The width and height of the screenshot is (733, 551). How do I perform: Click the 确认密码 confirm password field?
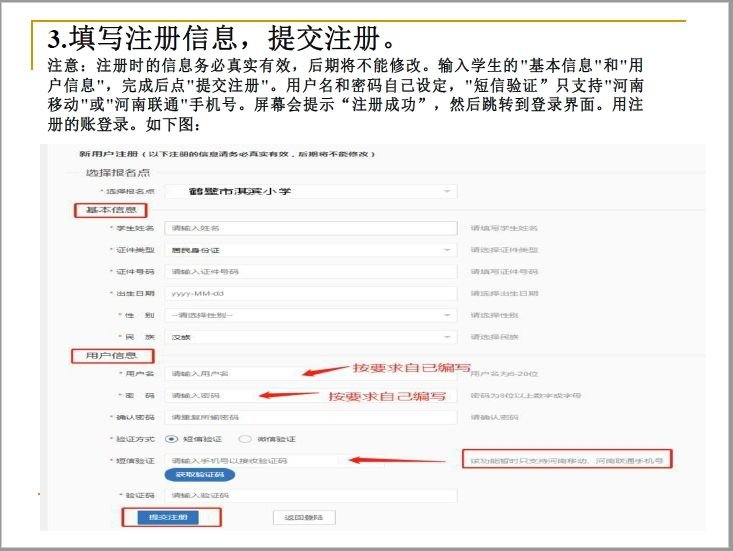coord(310,417)
